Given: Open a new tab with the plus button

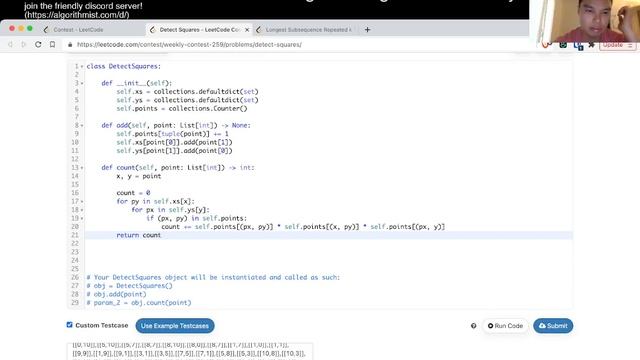Looking at the screenshot, I should pos(367,29).
